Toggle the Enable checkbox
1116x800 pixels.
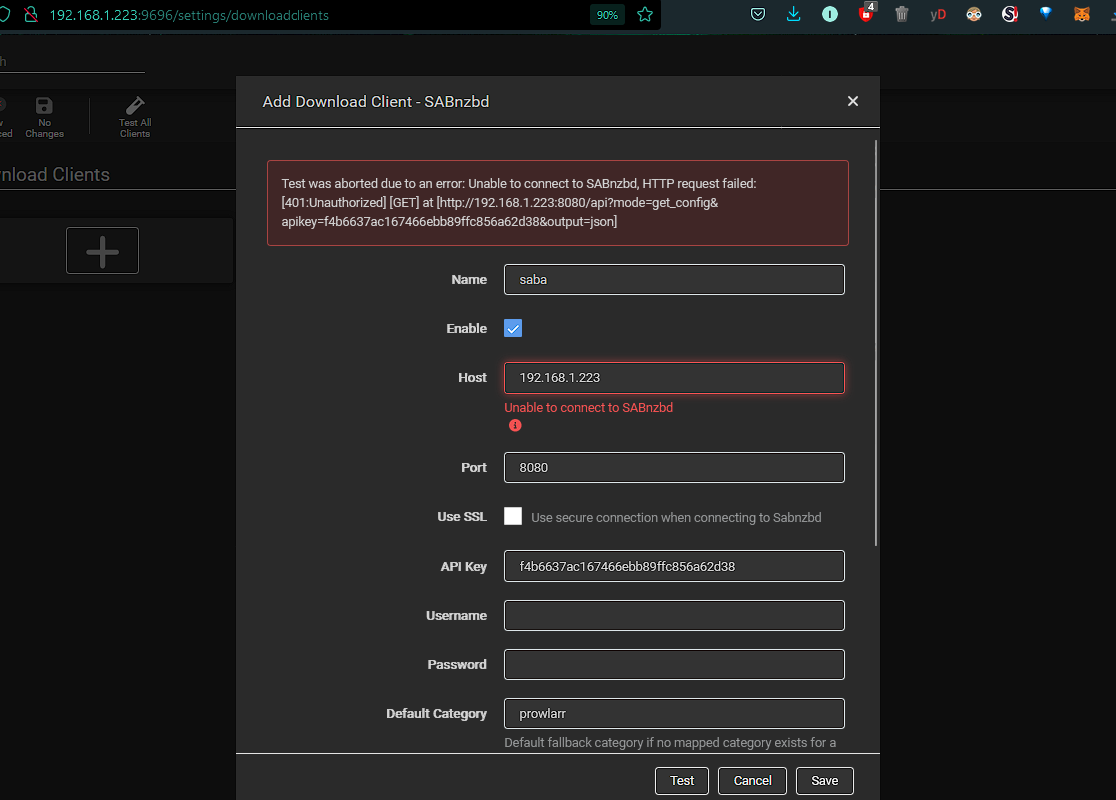point(512,328)
